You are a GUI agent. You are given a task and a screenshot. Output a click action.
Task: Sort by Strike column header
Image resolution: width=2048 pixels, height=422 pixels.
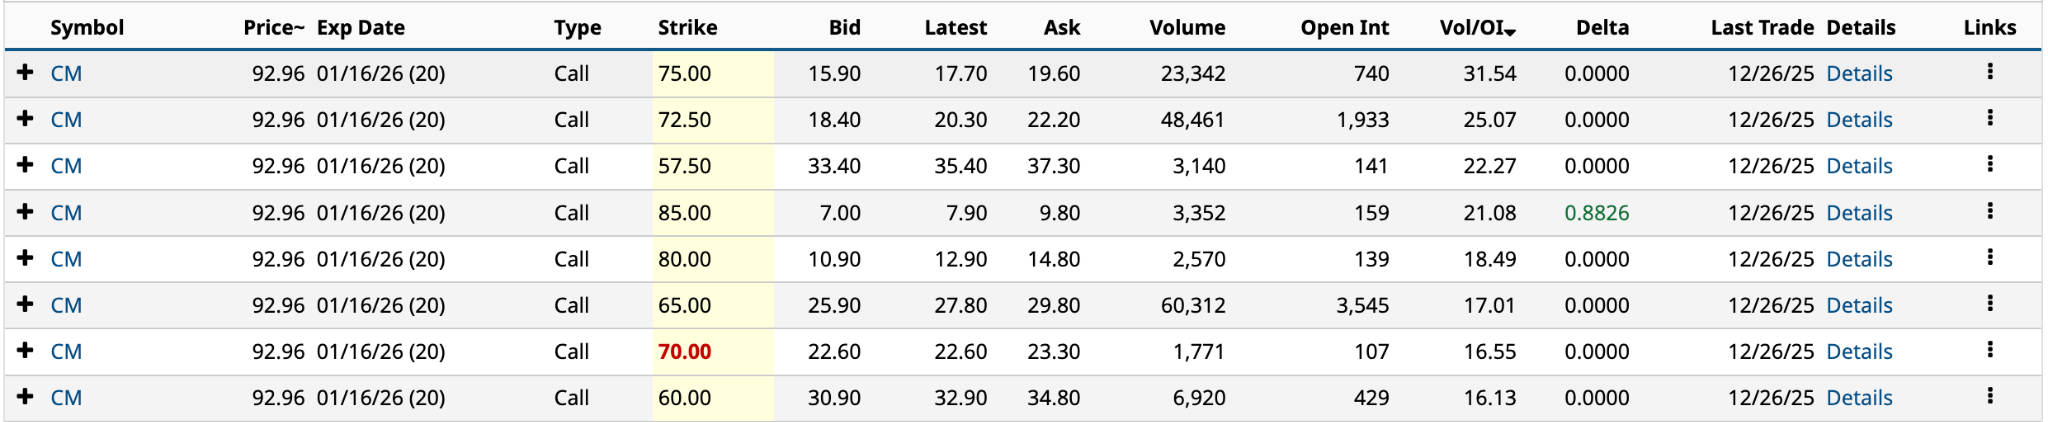click(687, 28)
